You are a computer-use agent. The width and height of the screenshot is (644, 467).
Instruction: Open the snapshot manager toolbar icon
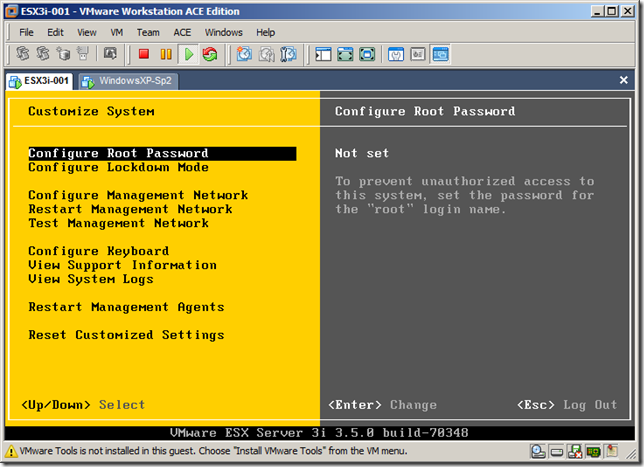click(x=287, y=54)
